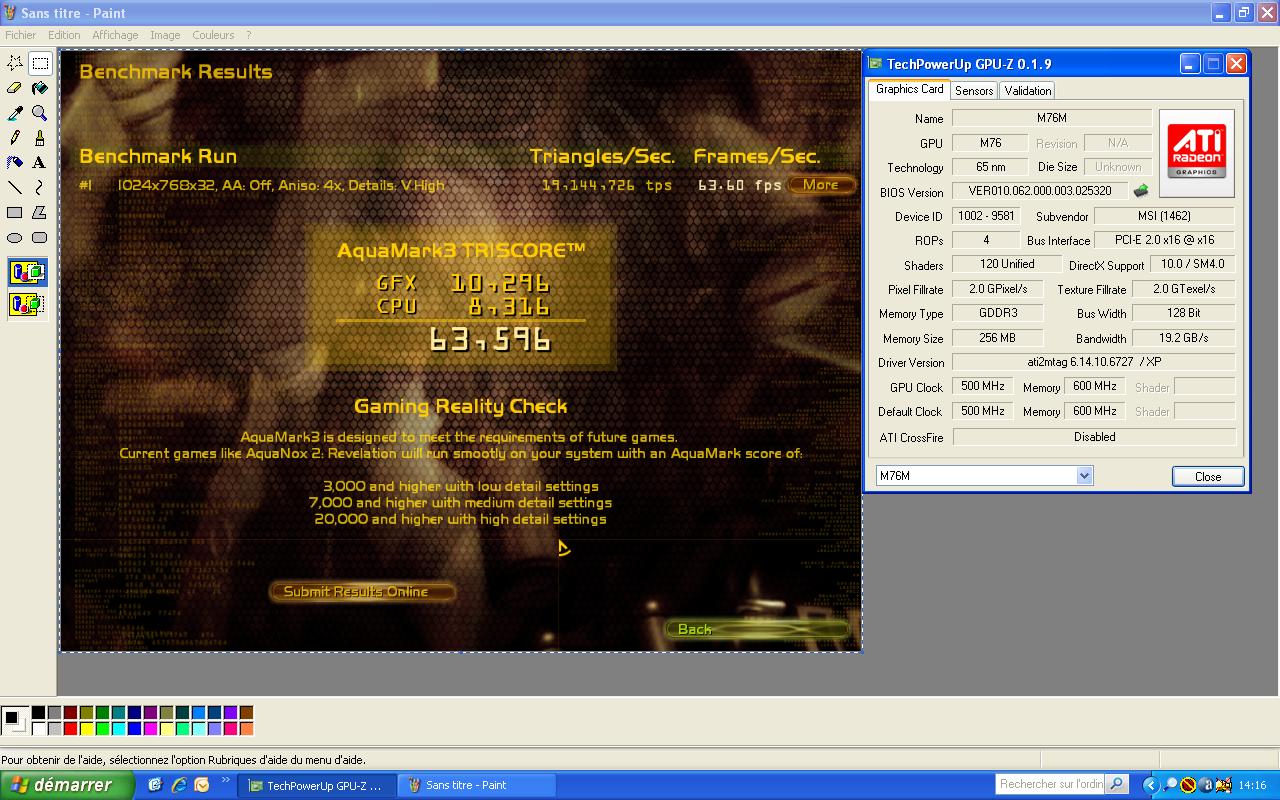This screenshot has height=800, width=1280.
Task: Open the Image menu
Action: click(x=165, y=35)
